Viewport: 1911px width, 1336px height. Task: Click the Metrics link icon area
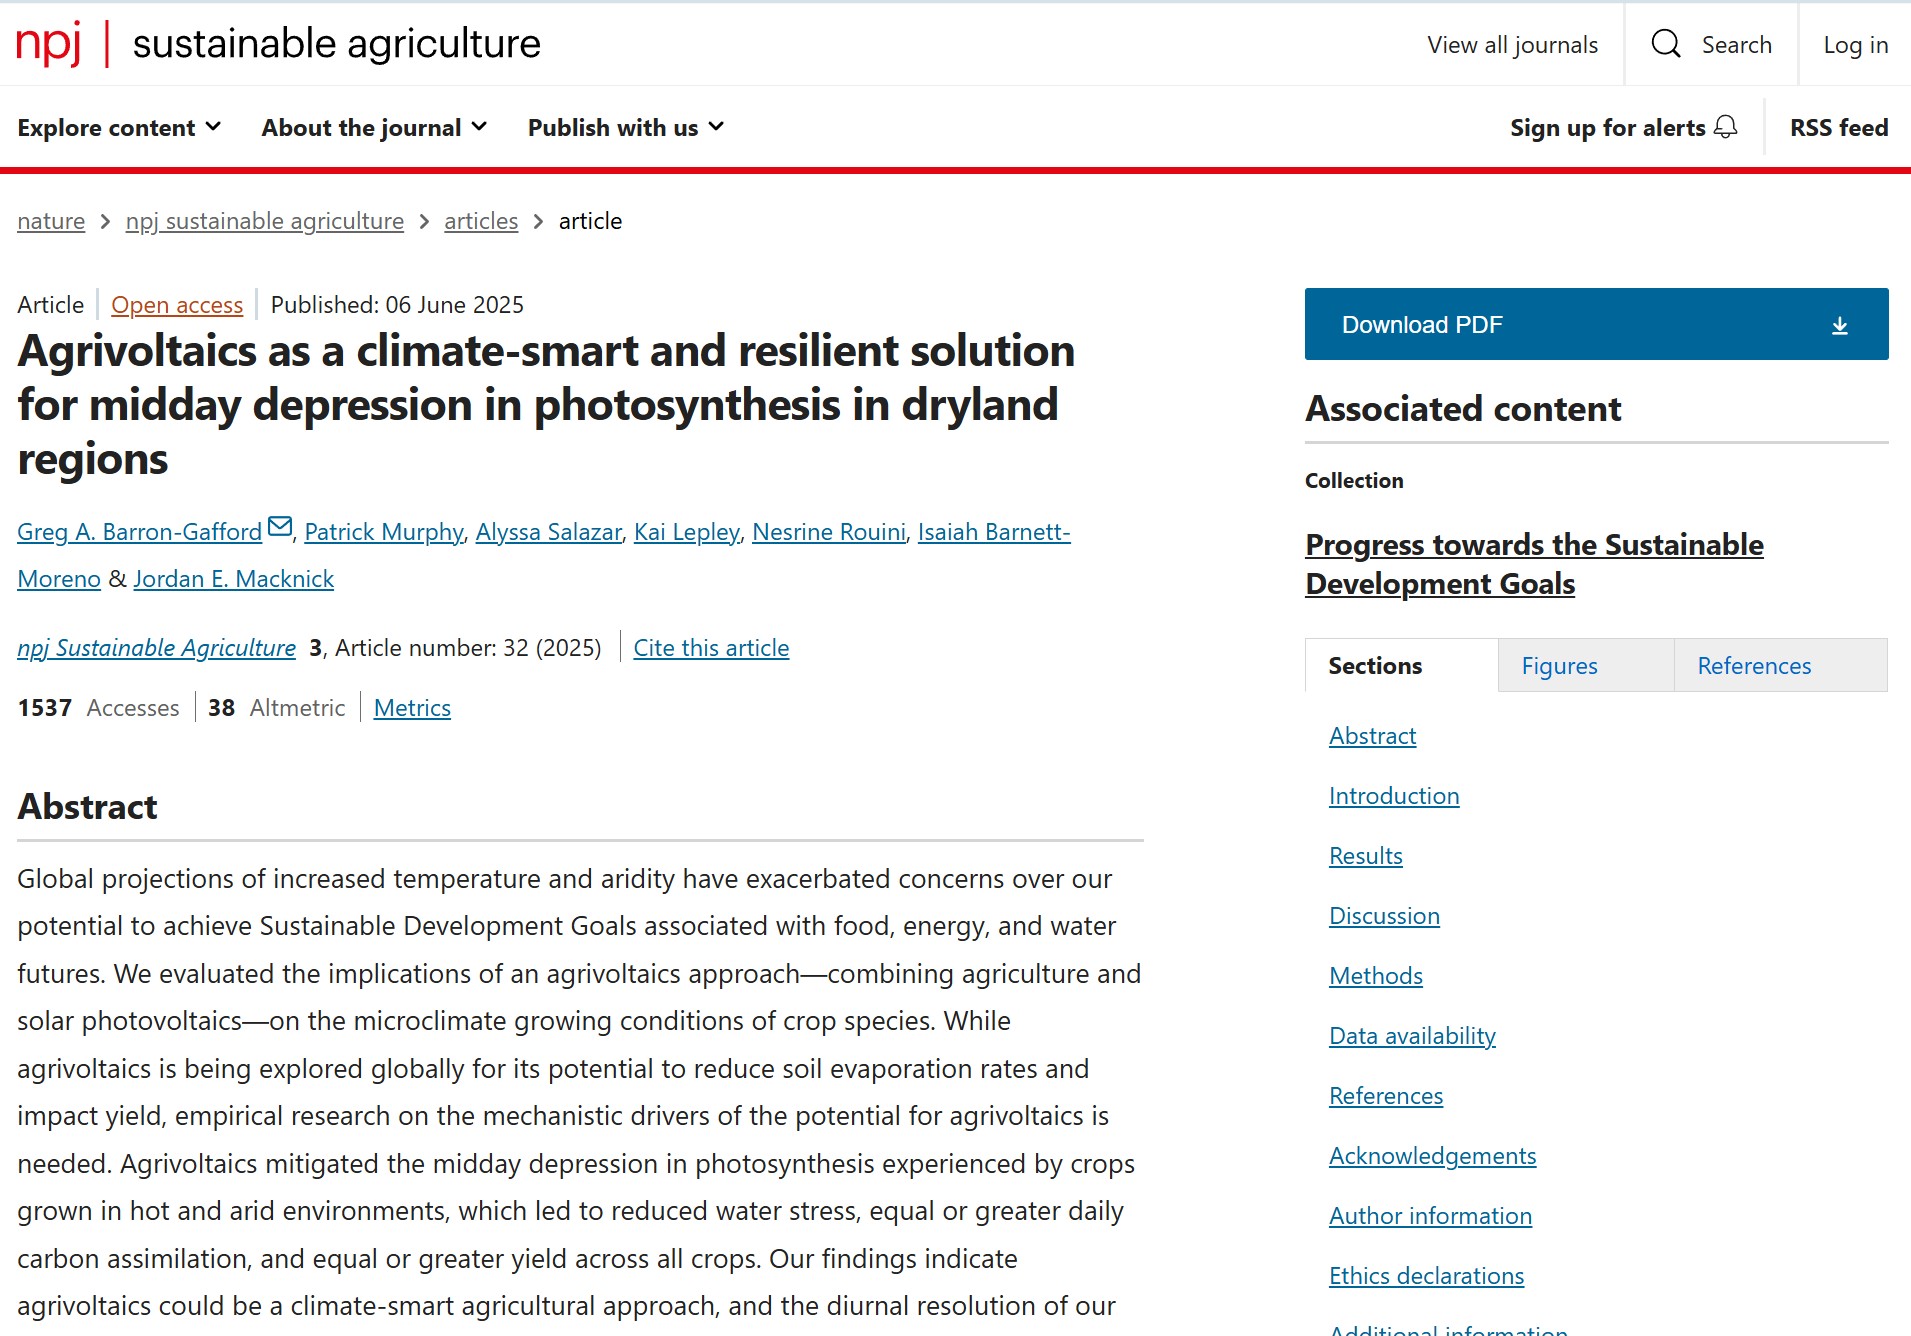pyautogui.click(x=412, y=707)
